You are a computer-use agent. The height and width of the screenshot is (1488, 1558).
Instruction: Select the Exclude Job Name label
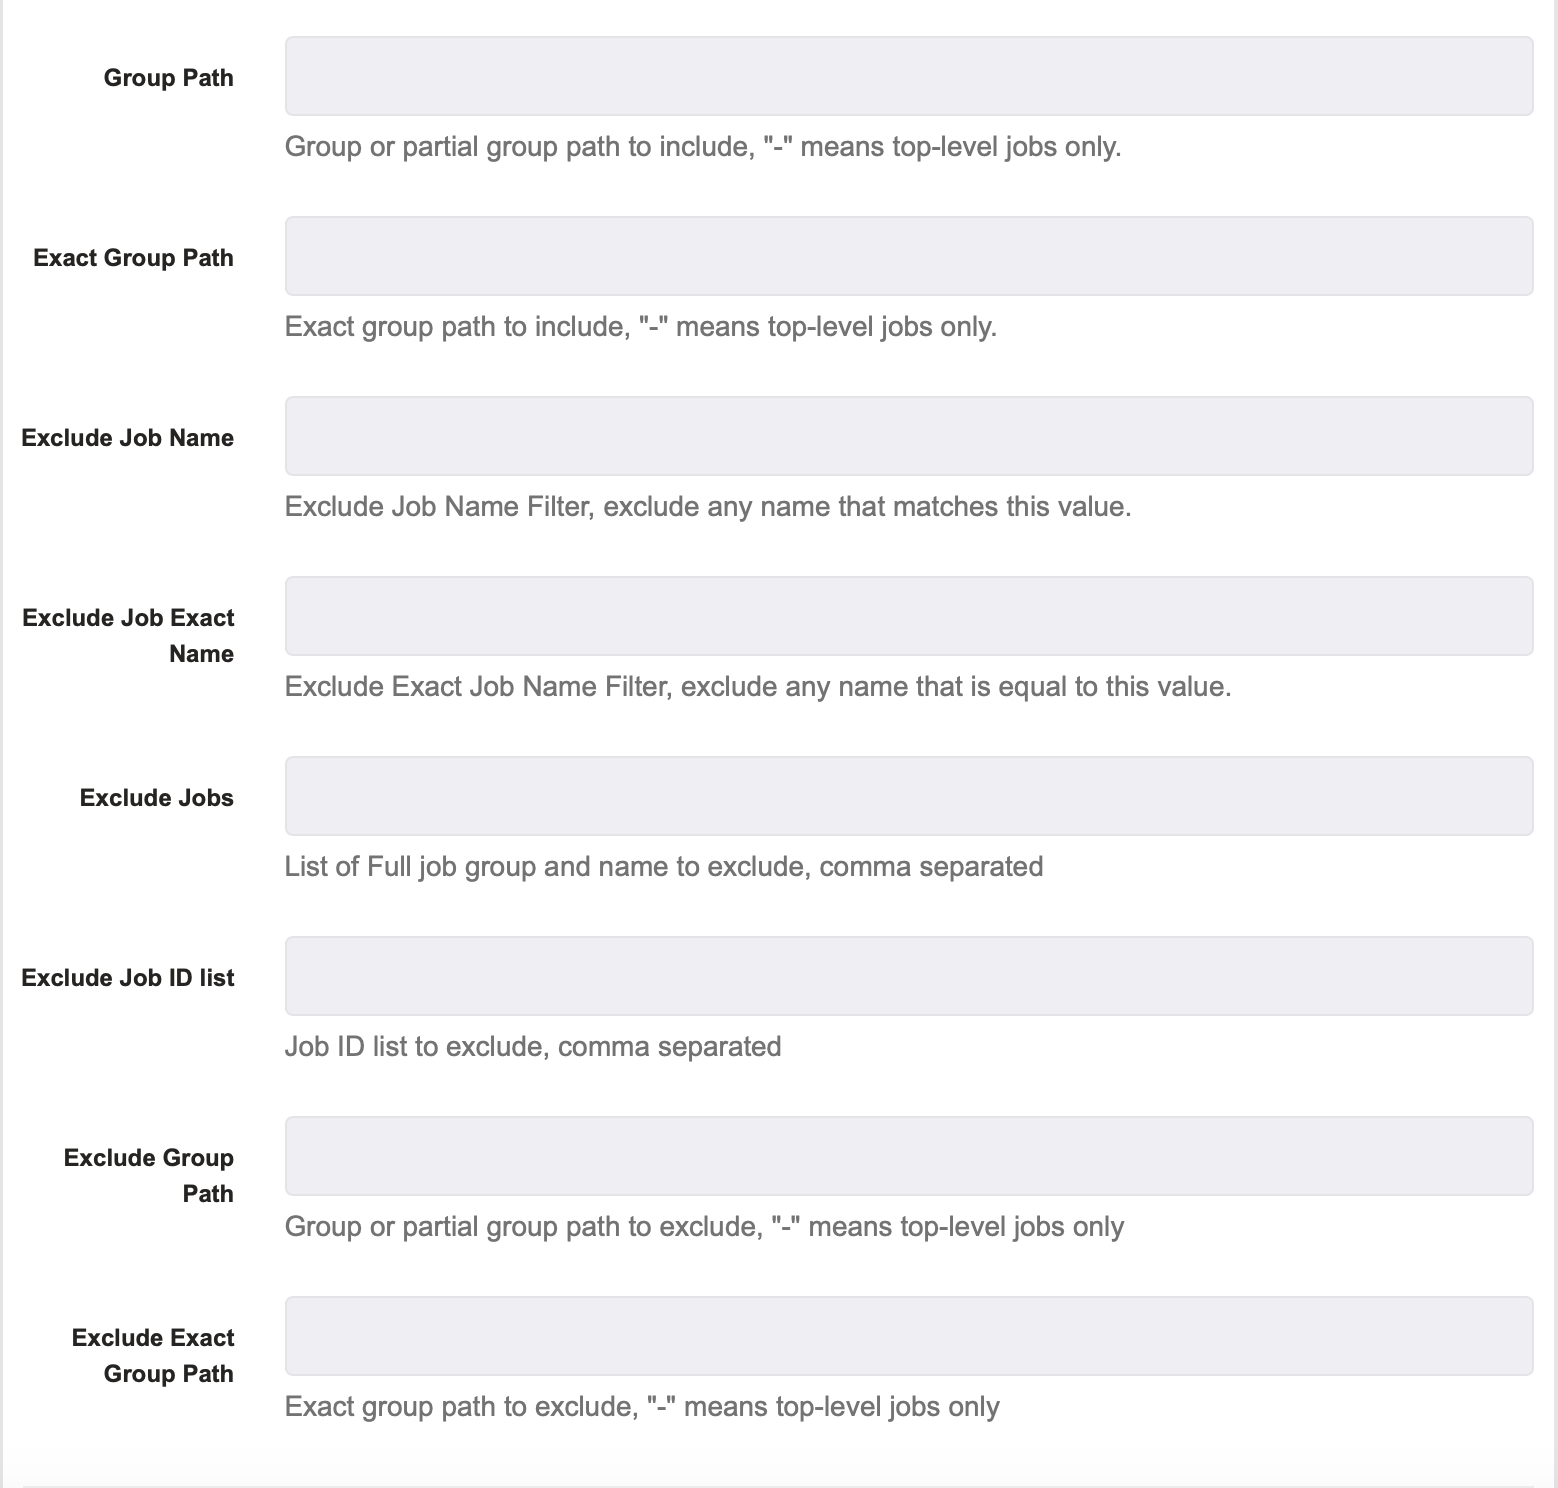pyautogui.click(x=128, y=438)
